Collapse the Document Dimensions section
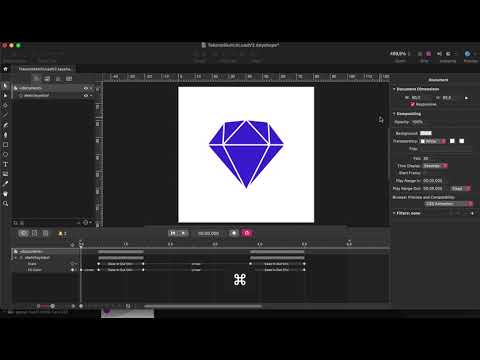The image size is (480, 360). click(394, 89)
